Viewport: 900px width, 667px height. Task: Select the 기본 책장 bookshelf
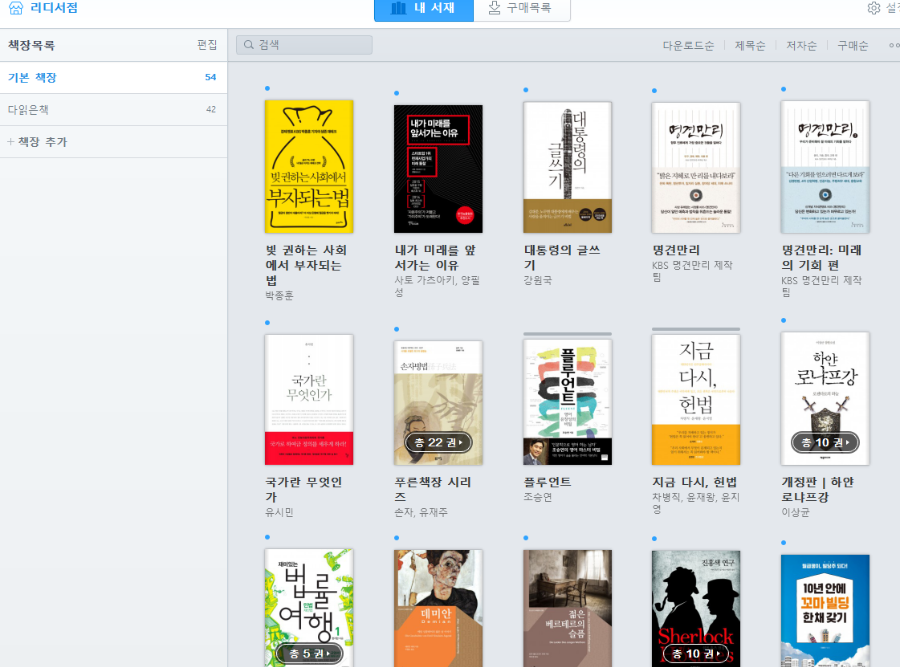pos(32,78)
